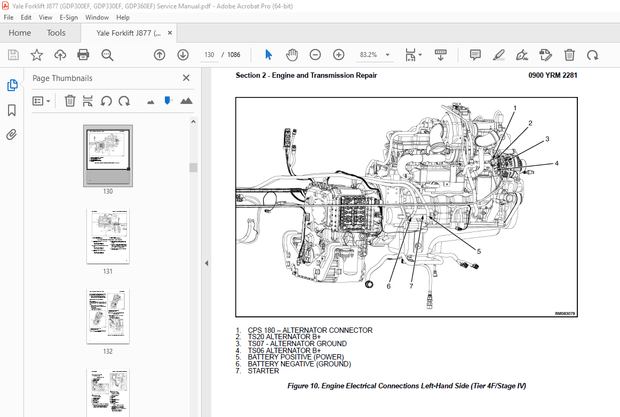The image size is (620, 417).
Task: Go to previous page arrow
Action: pyautogui.click(x=159, y=55)
